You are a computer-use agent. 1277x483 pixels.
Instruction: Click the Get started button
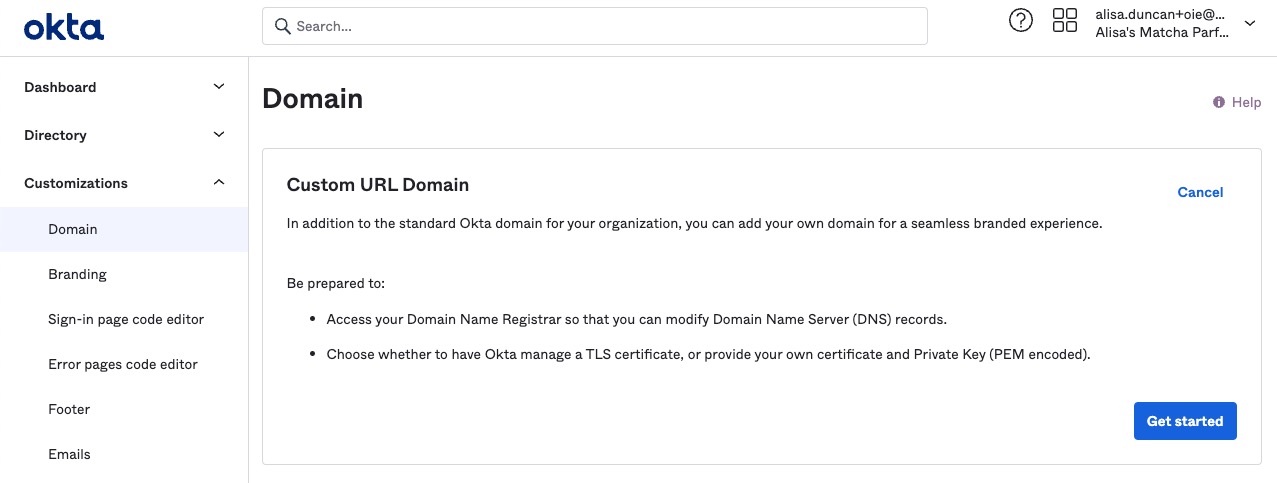point(1185,421)
